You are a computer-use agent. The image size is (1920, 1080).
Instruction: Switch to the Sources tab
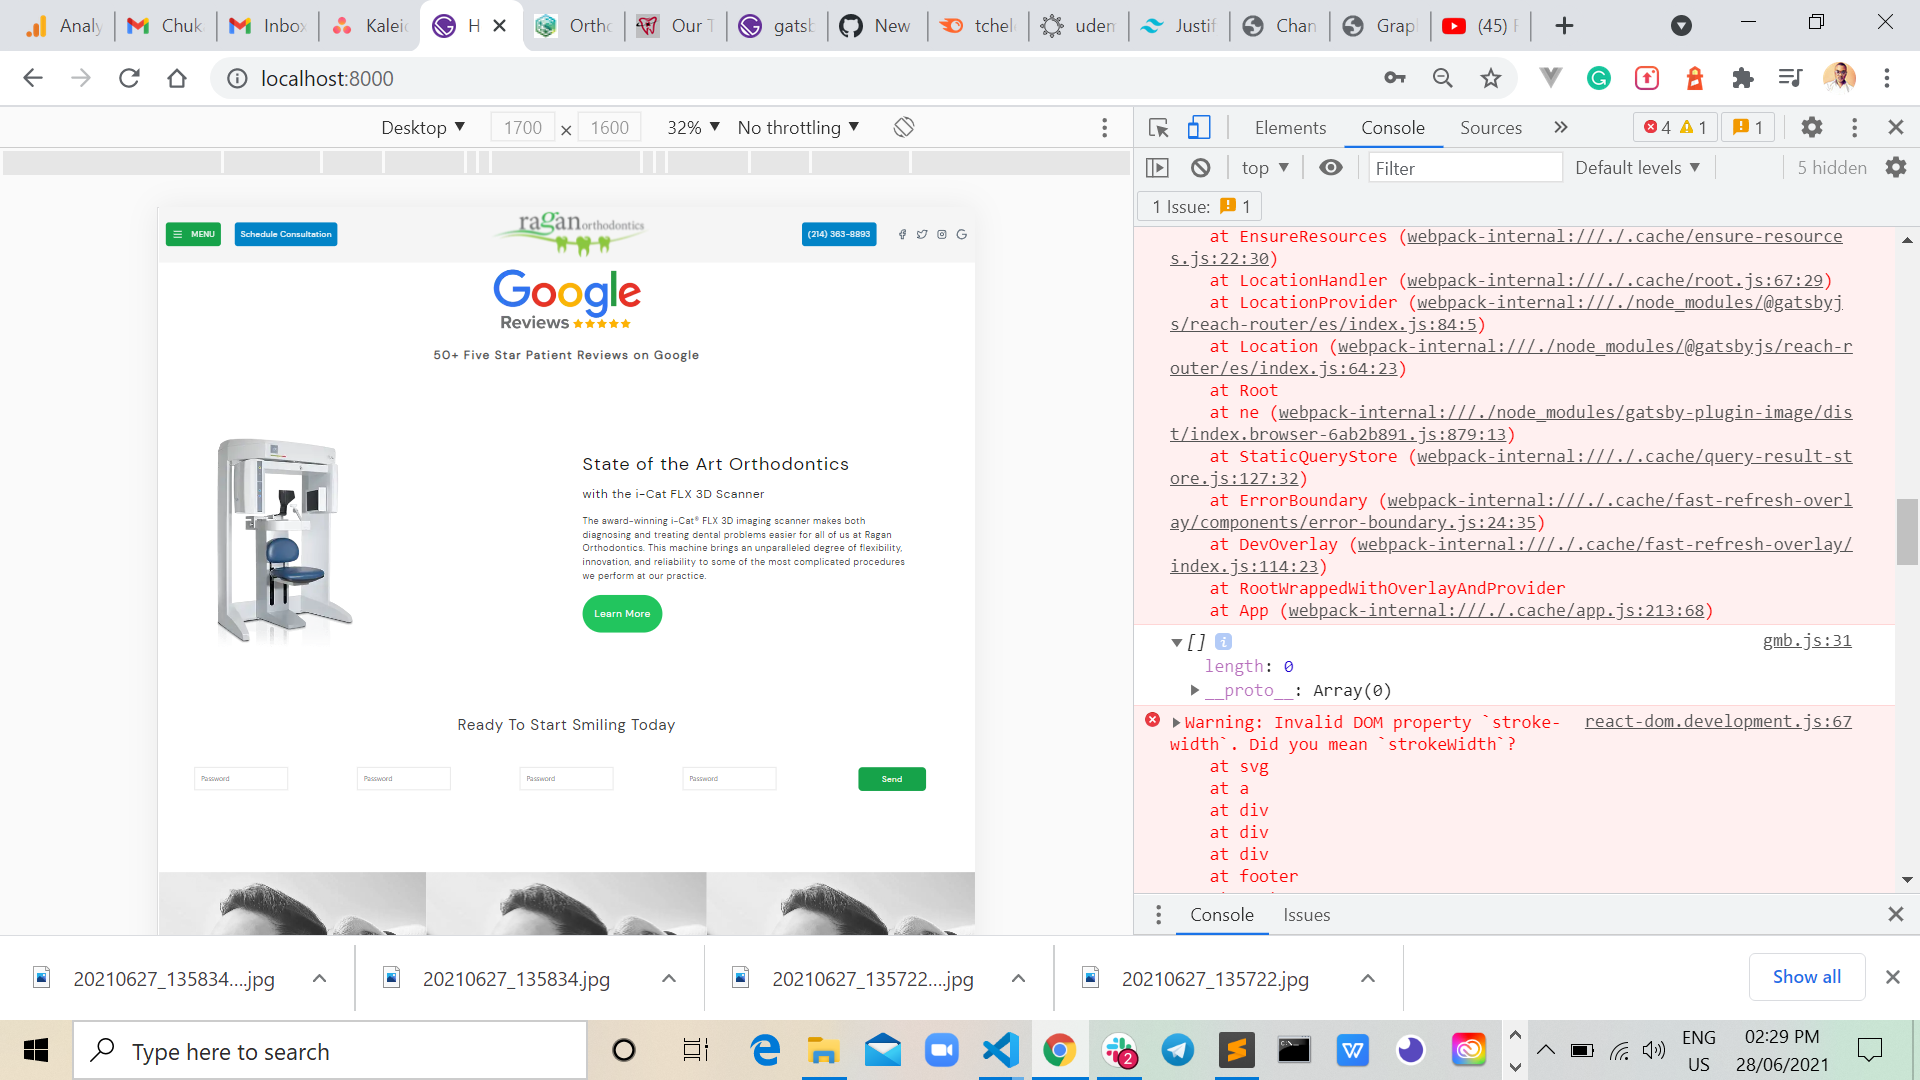point(1491,127)
